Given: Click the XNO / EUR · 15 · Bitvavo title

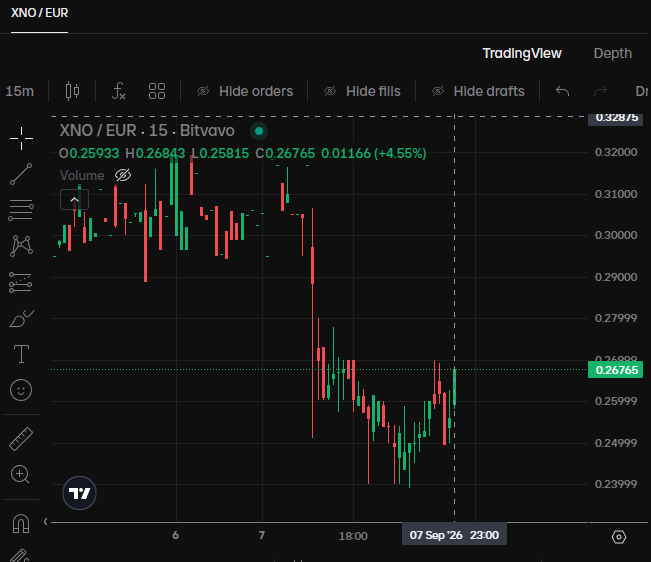Looking at the screenshot, I should coord(147,131).
